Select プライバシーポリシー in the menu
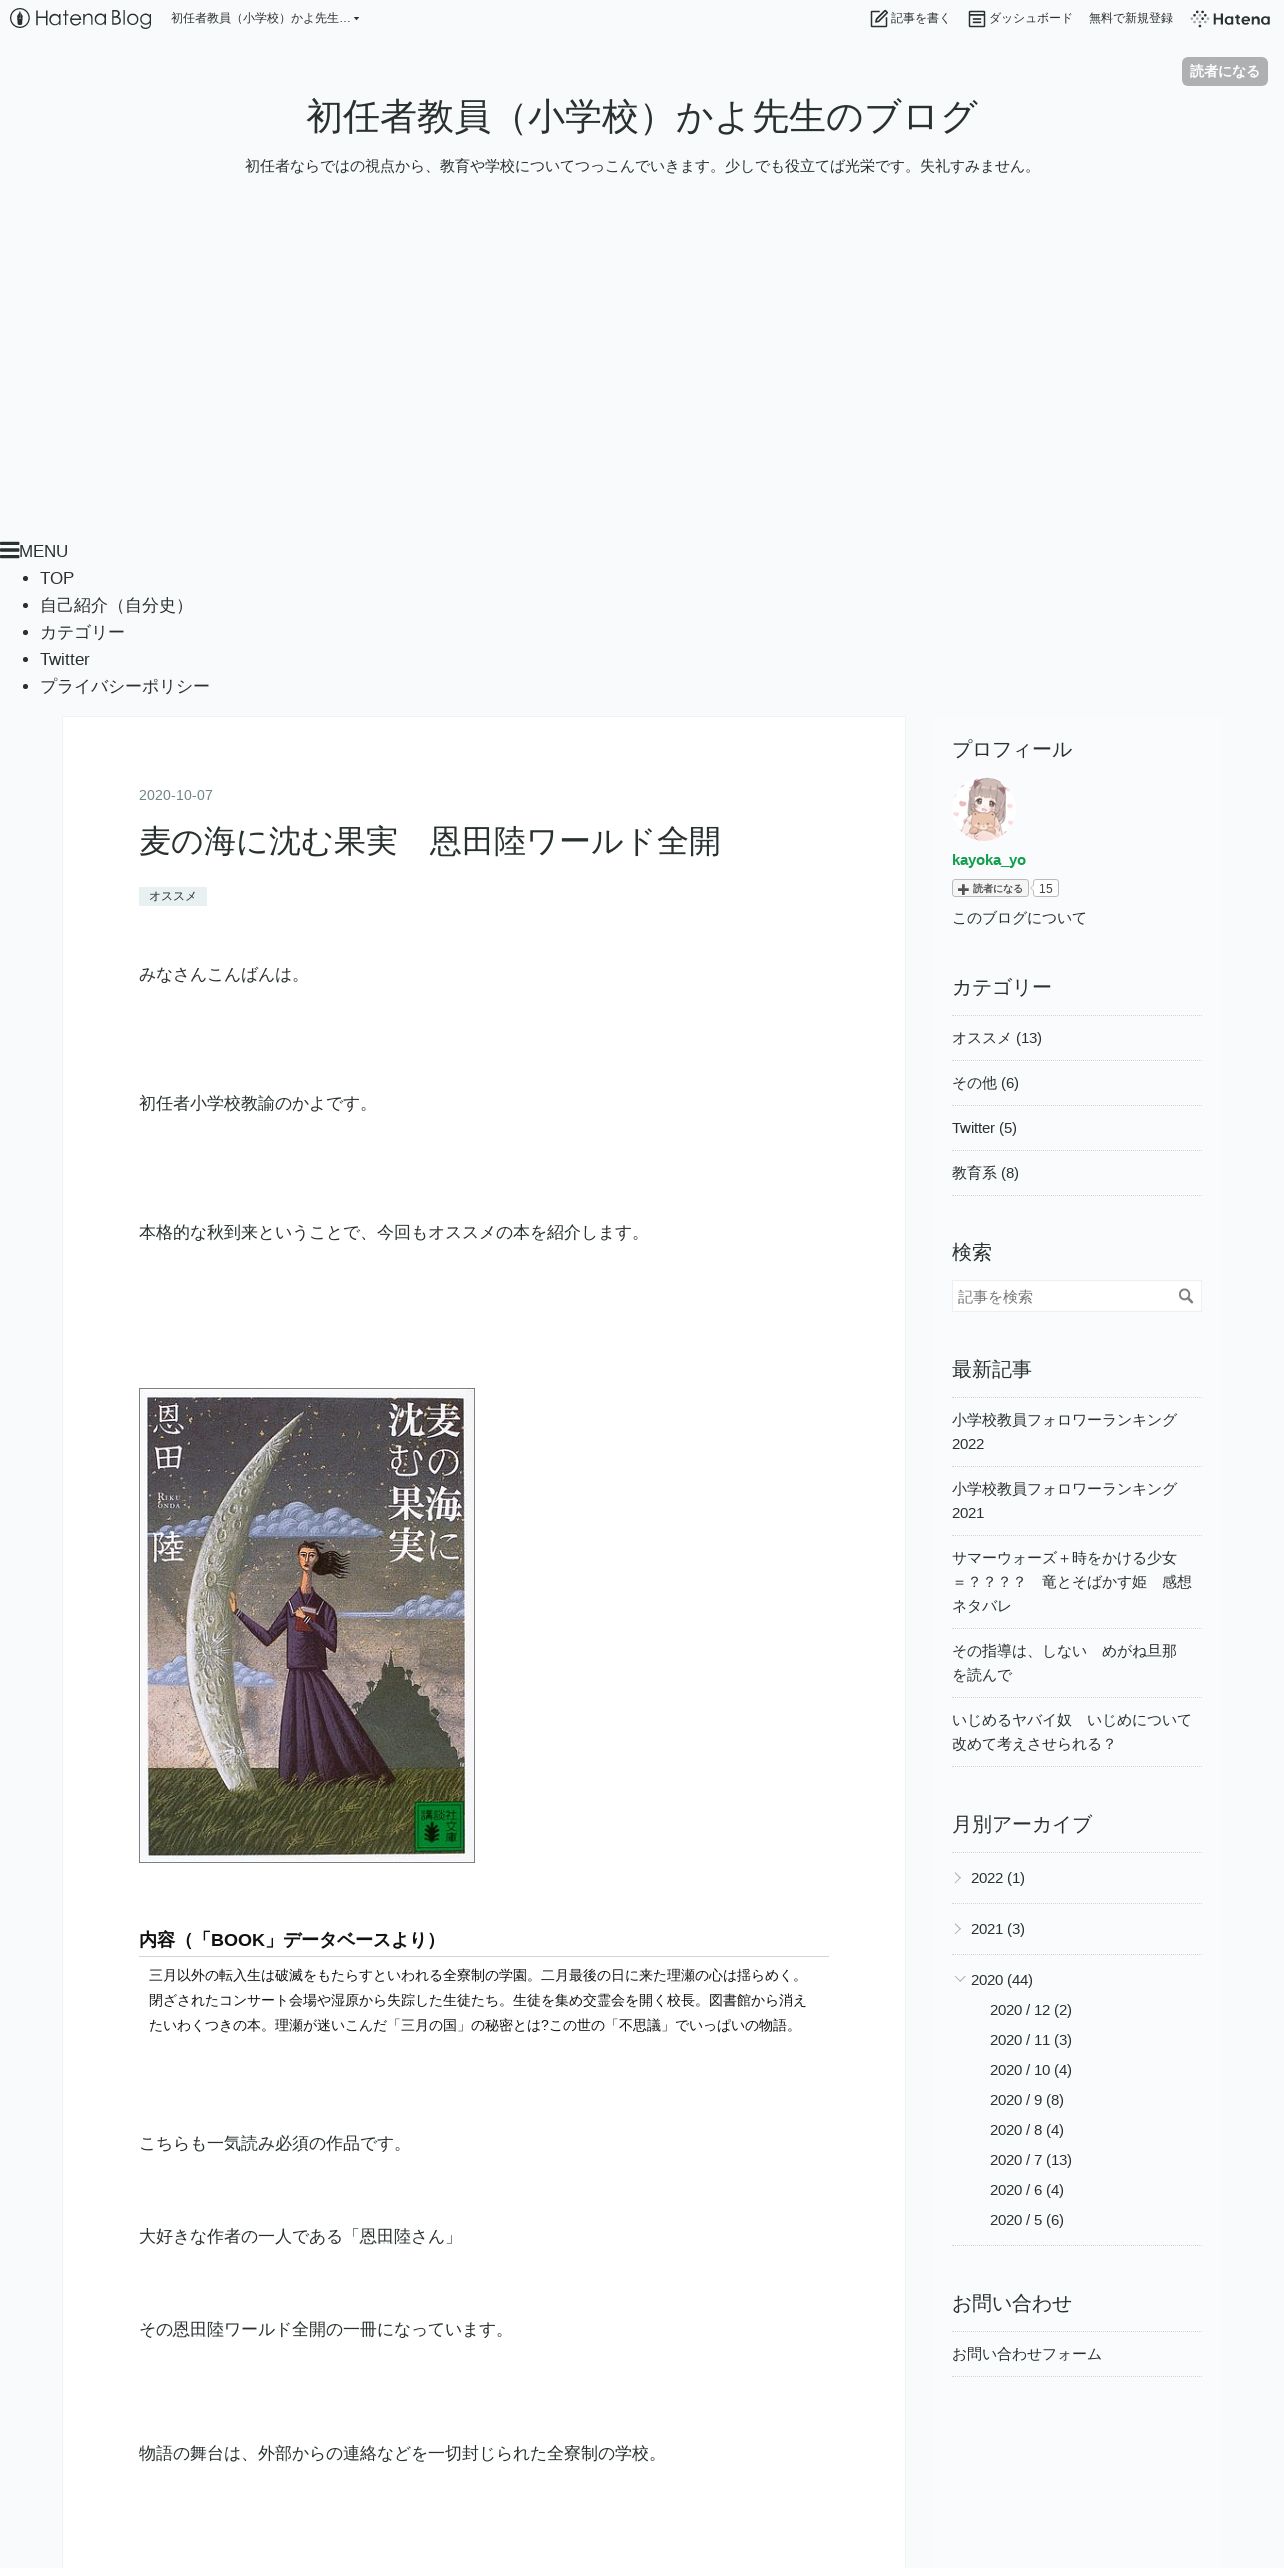Image resolution: width=1284 pixels, height=2568 pixels. [125, 686]
